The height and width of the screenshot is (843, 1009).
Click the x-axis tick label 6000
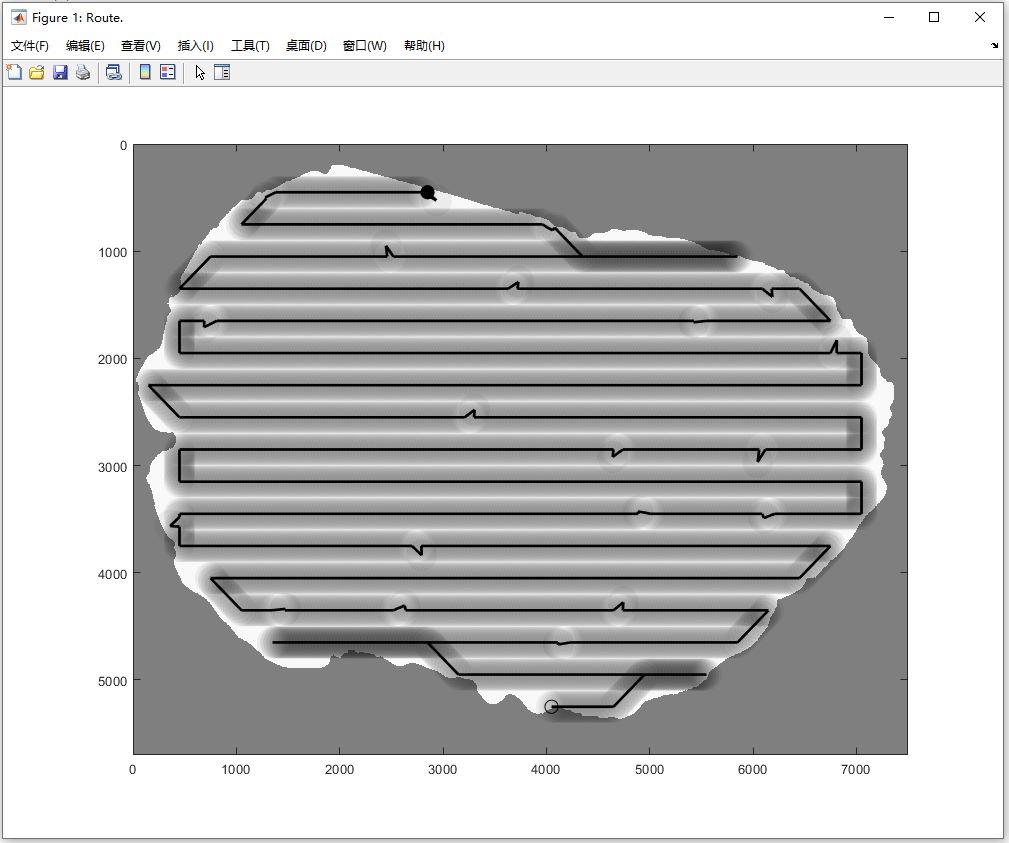click(752, 770)
